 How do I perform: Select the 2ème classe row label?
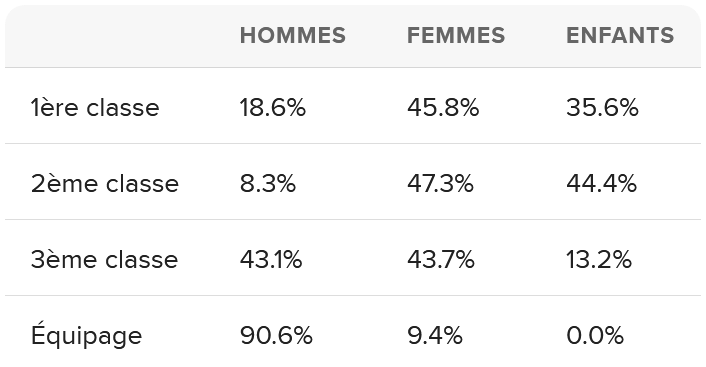click(x=105, y=184)
